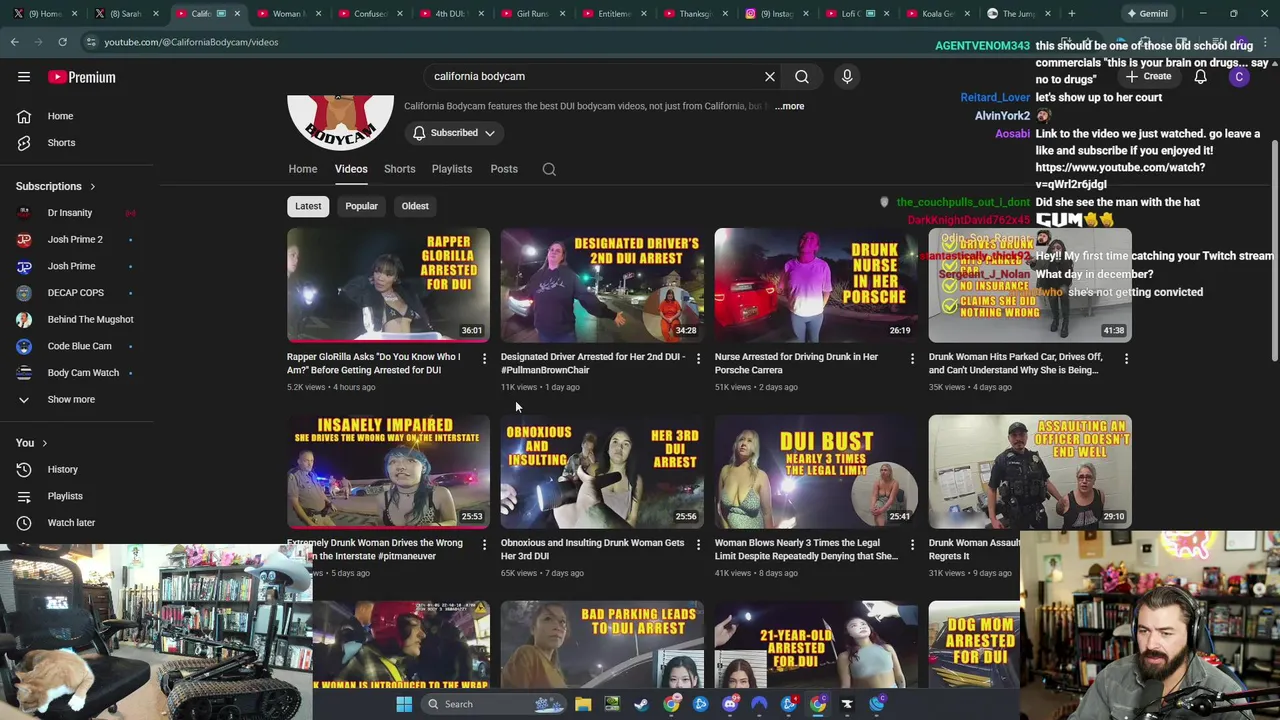Click the Windows taskbar Search box
The width and height of the screenshot is (1280, 720).
[495, 704]
